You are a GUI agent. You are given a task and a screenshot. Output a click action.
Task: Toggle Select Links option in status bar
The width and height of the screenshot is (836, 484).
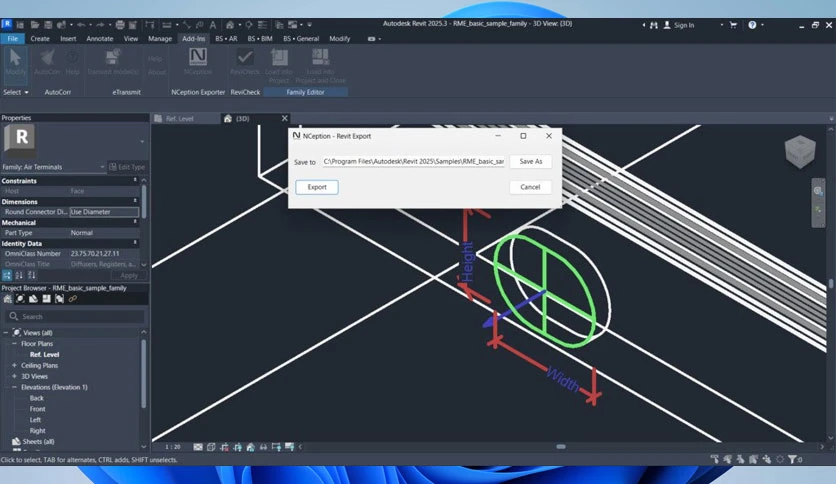pyautogui.click(x=714, y=459)
